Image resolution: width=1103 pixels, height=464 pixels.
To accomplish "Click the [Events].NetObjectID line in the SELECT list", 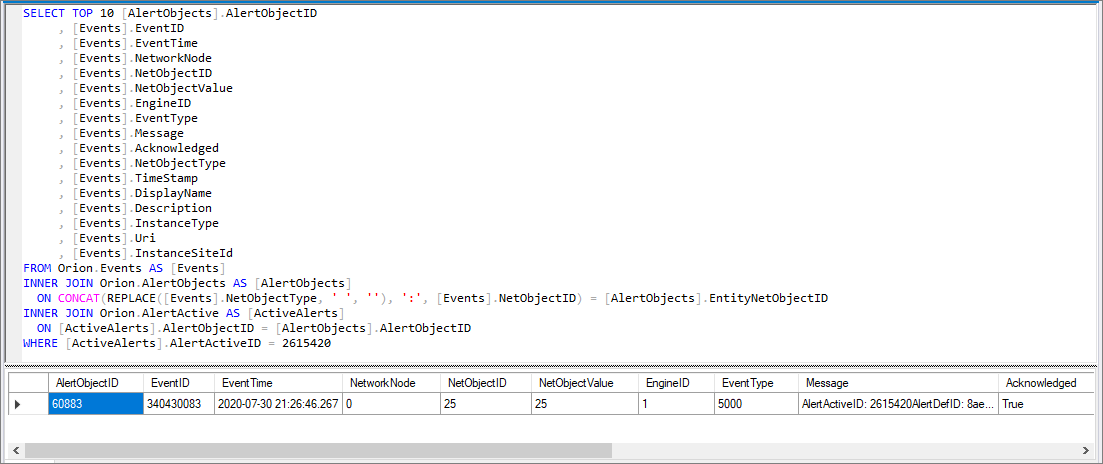I will (x=136, y=73).
